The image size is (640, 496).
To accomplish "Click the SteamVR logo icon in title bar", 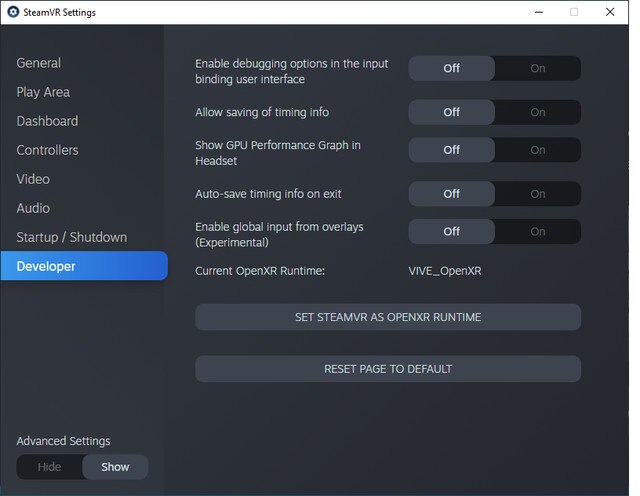I will click(x=13, y=12).
